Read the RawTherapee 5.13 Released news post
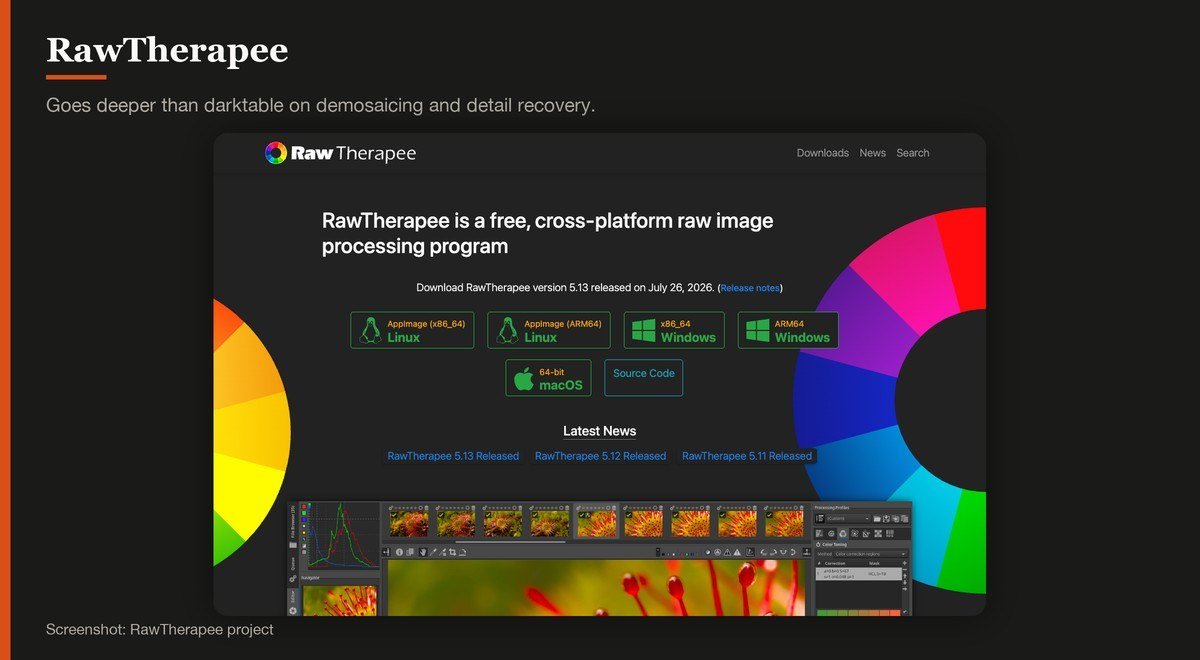The image size is (1200, 660). (453, 456)
